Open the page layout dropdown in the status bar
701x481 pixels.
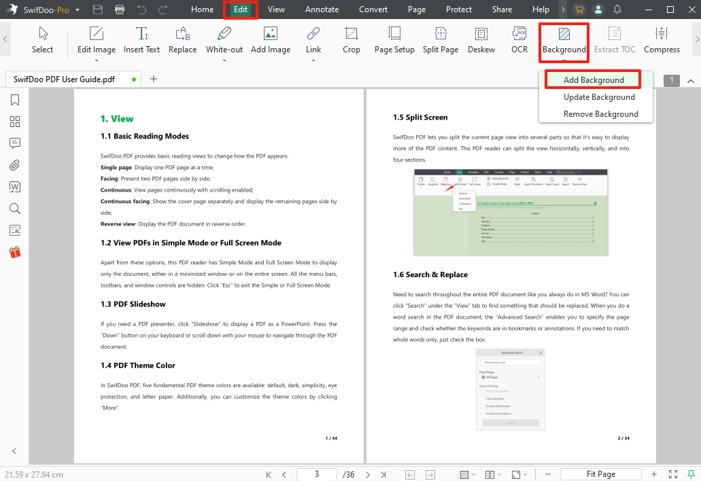click(x=493, y=475)
